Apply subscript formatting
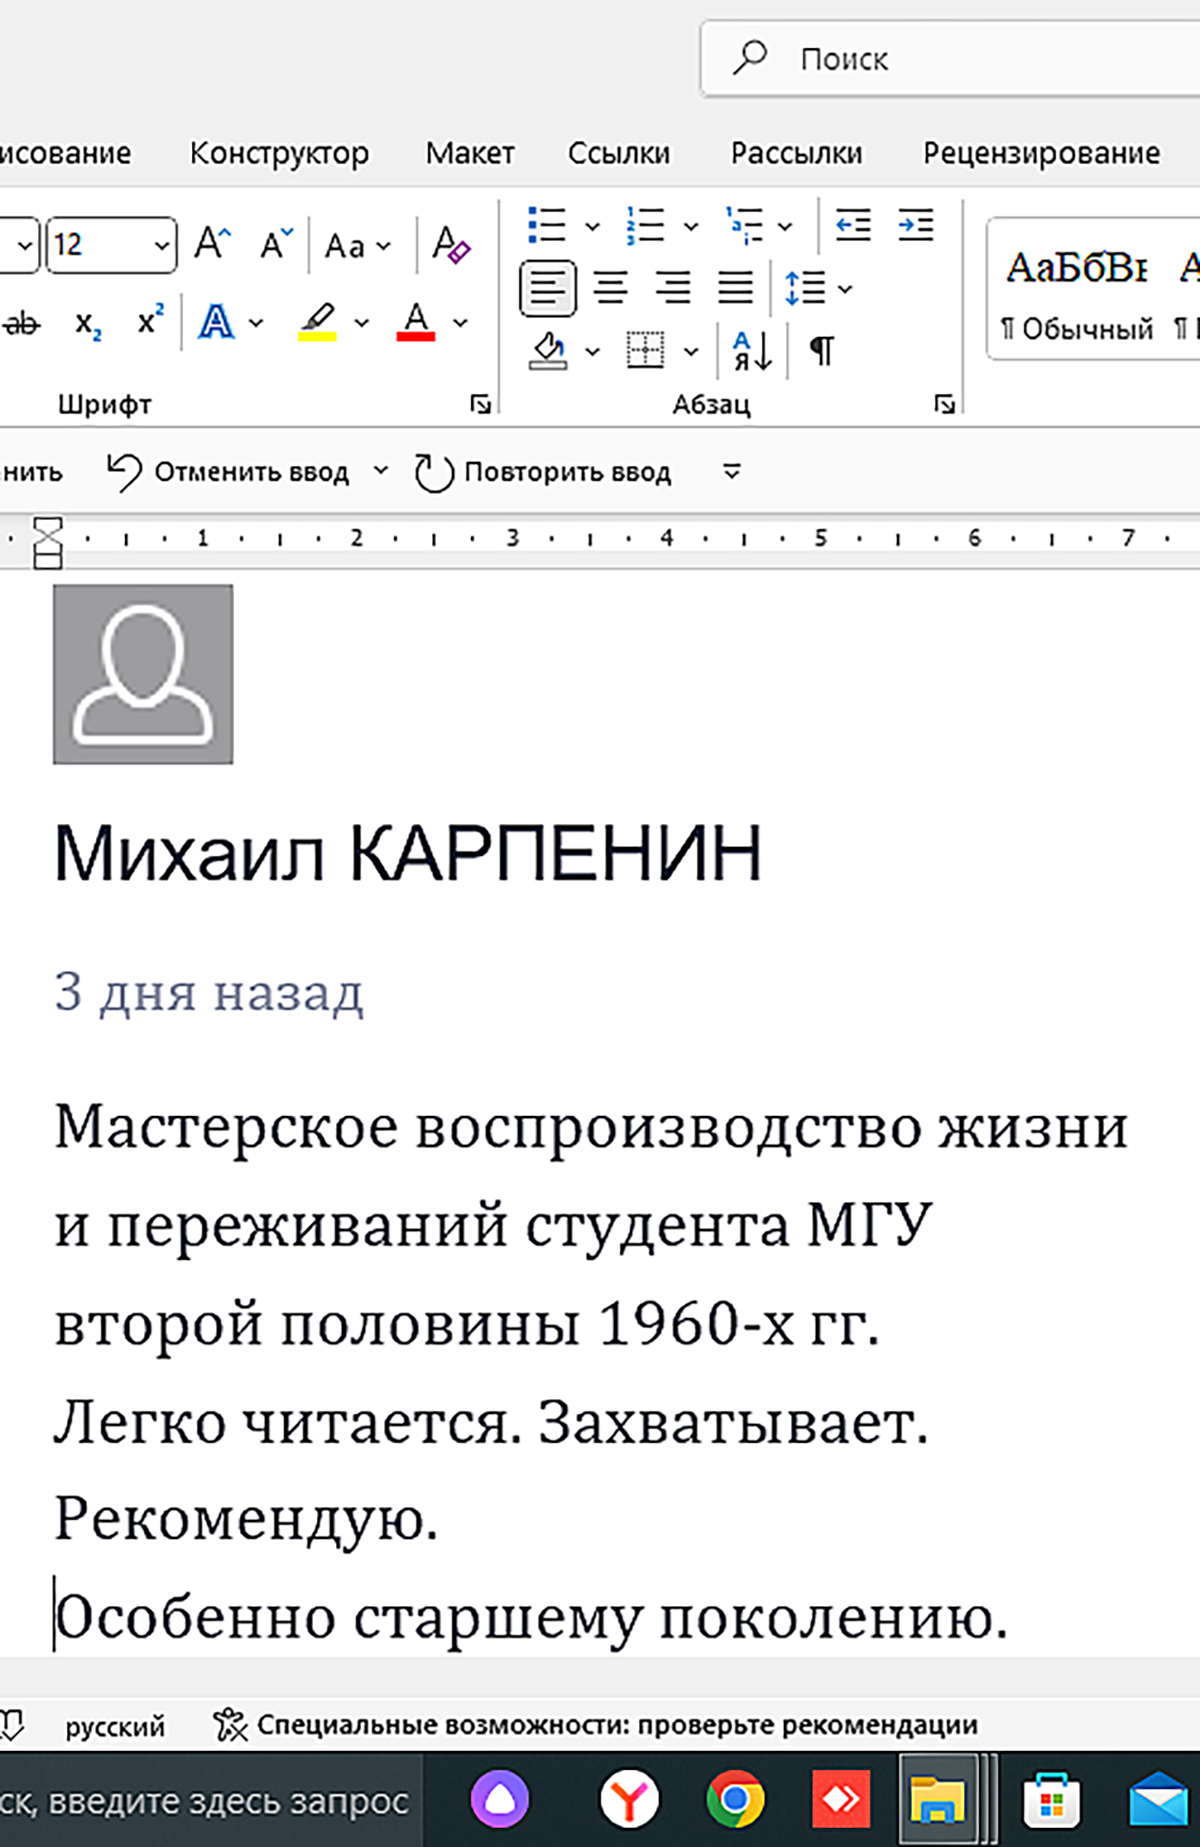Screen dimensions: 1200x1847 (x=88, y=323)
